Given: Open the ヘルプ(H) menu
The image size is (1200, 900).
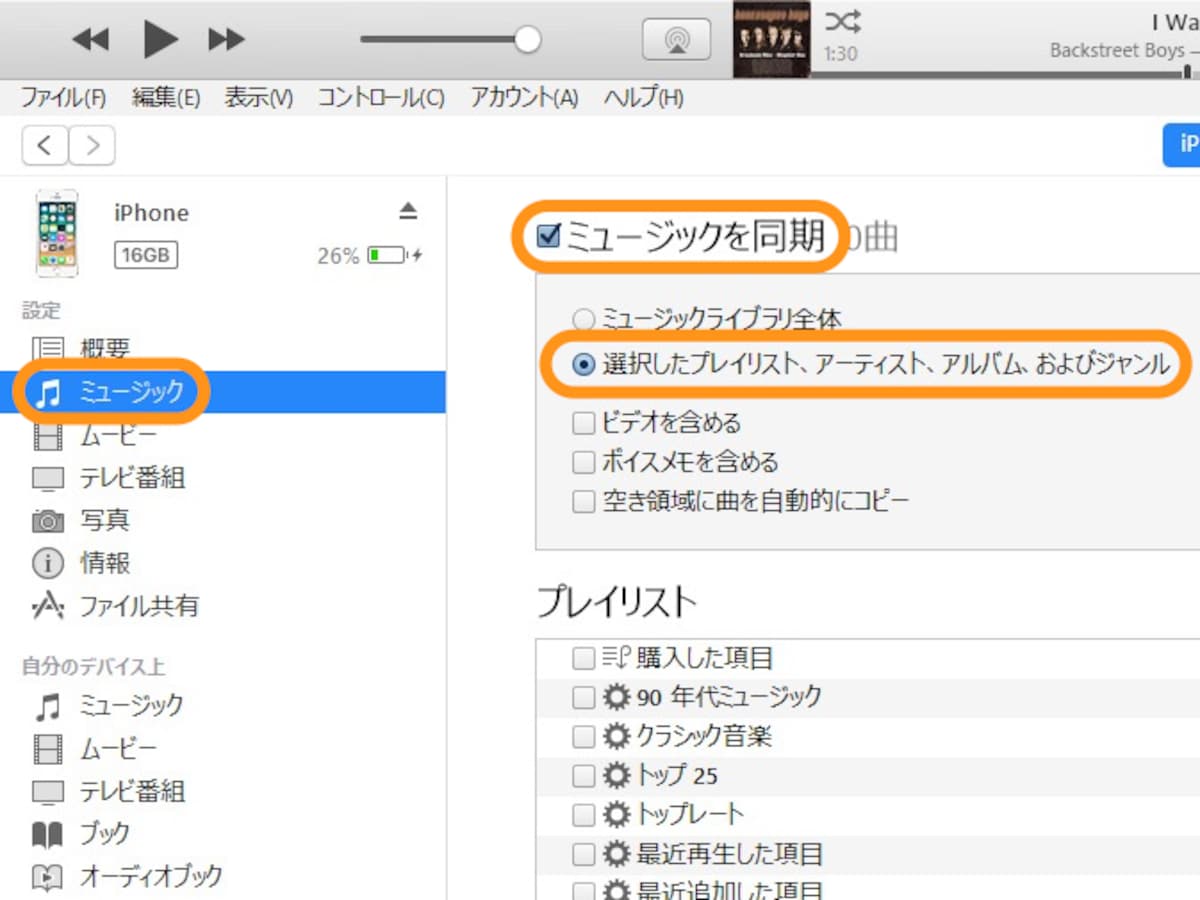Looking at the screenshot, I should [x=643, y=97].
